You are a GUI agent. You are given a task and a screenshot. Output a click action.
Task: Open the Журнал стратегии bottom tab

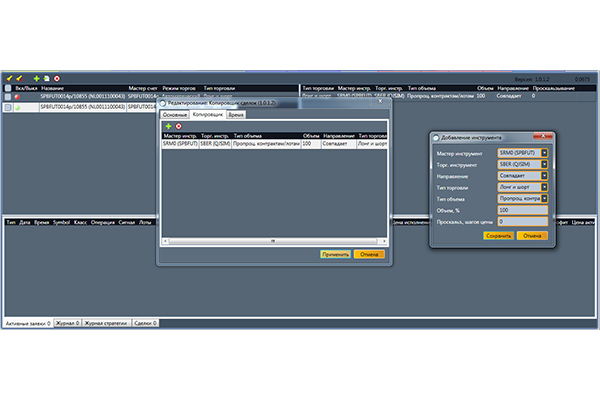pyautogui.click(x=107, y=324)
